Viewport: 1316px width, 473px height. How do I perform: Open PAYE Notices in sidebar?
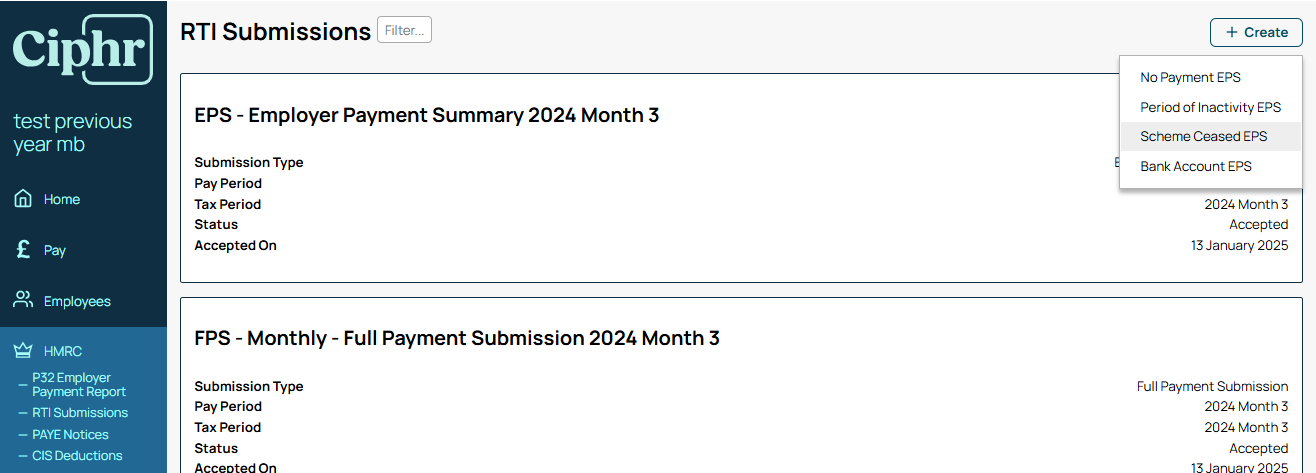click(70, 435)
